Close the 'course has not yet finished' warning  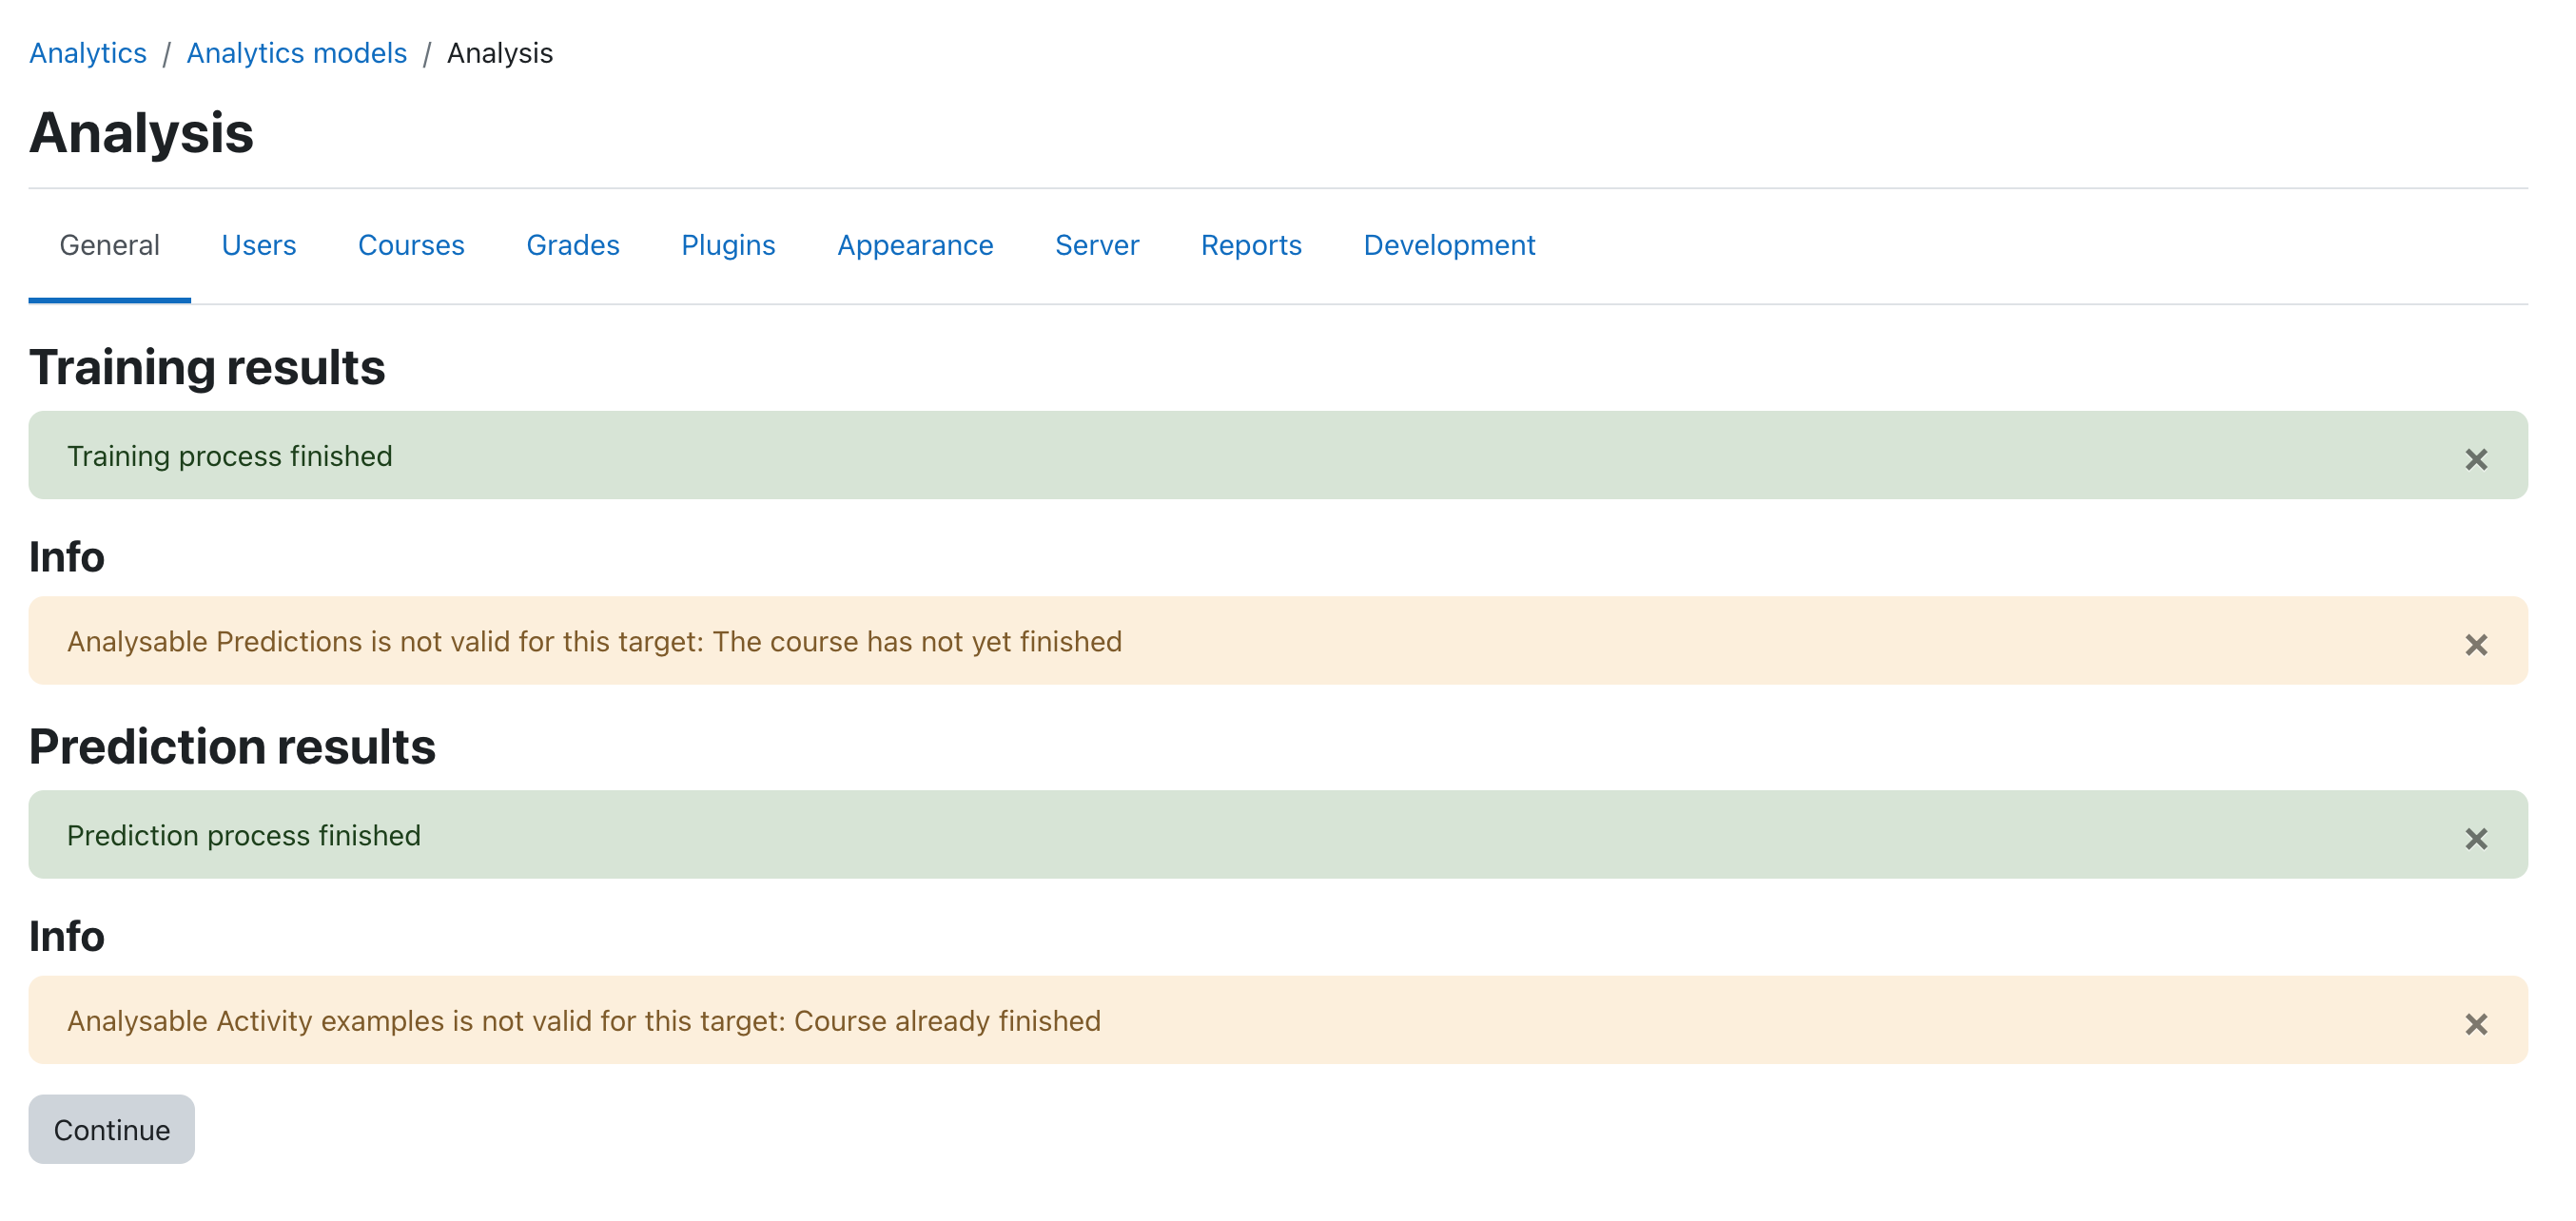click(2475, 645)
